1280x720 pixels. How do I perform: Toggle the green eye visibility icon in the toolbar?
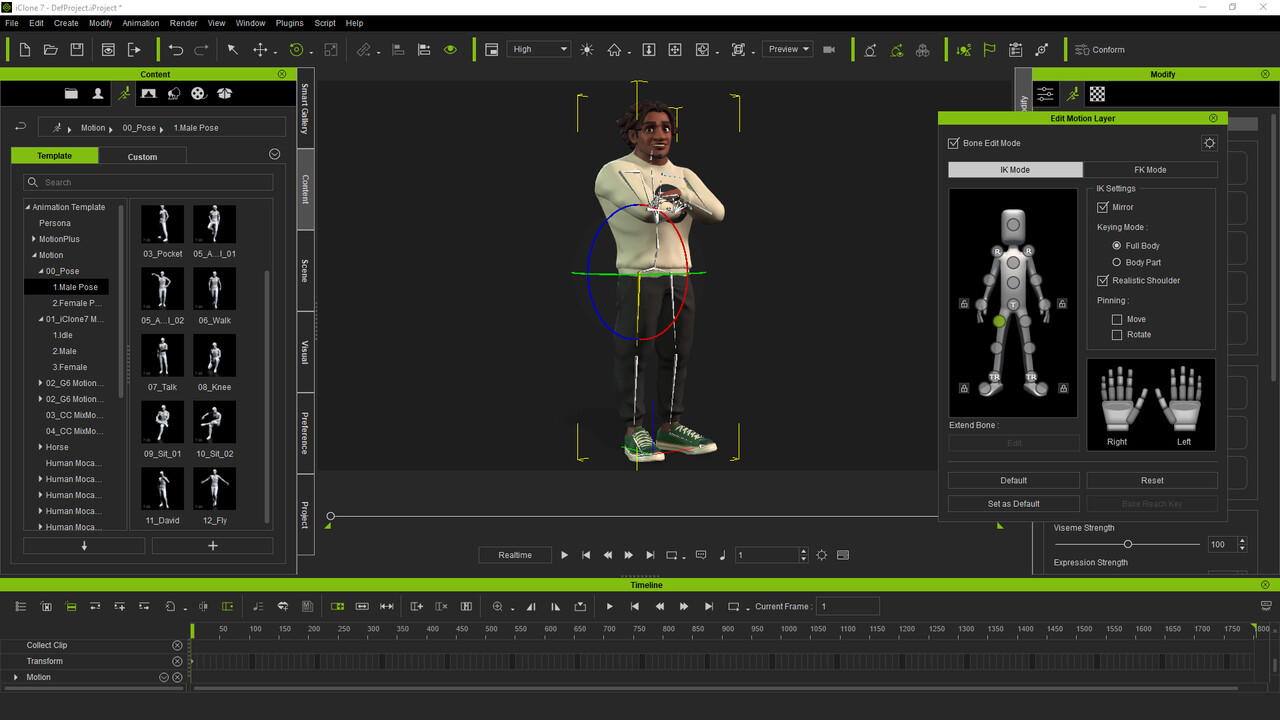tap(450, 50)
